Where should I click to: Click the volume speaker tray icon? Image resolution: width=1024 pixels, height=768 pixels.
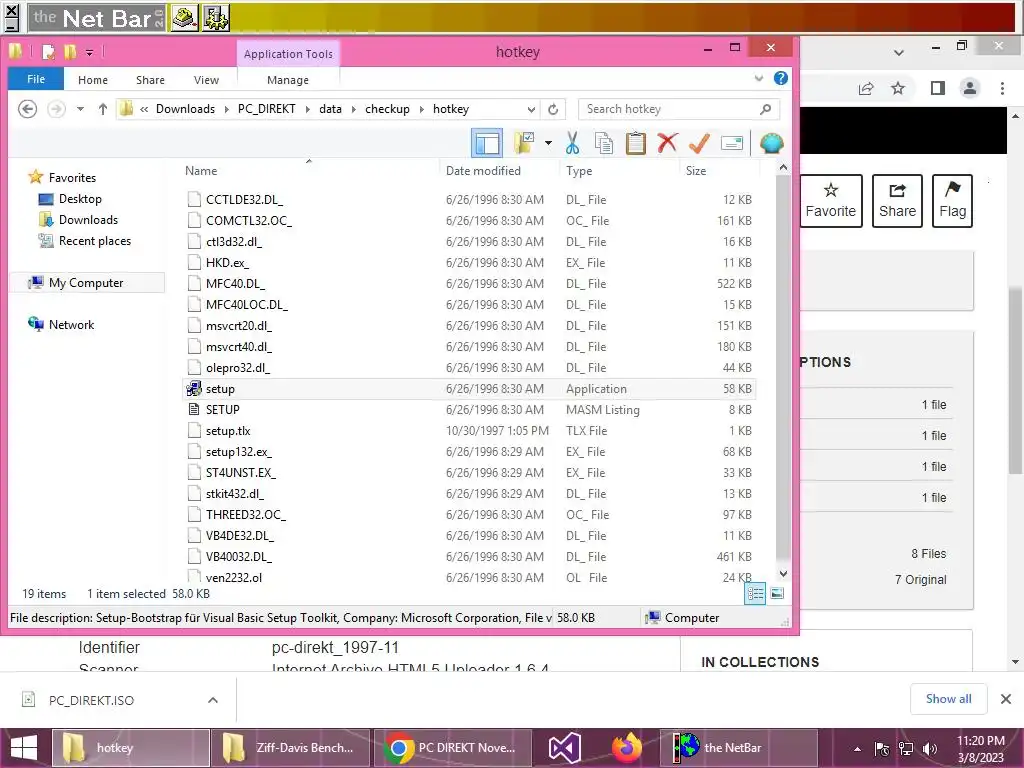(x=930, y=749)
